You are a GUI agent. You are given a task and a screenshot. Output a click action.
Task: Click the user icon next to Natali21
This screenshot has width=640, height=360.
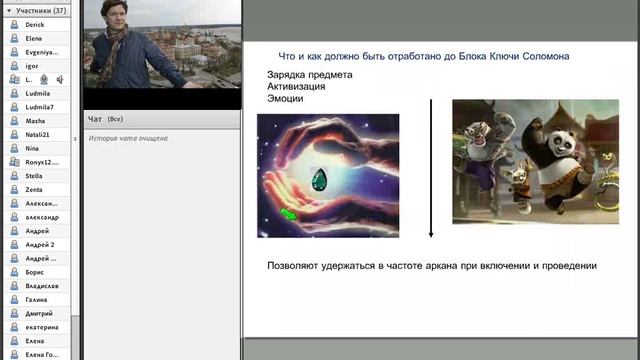14,135
